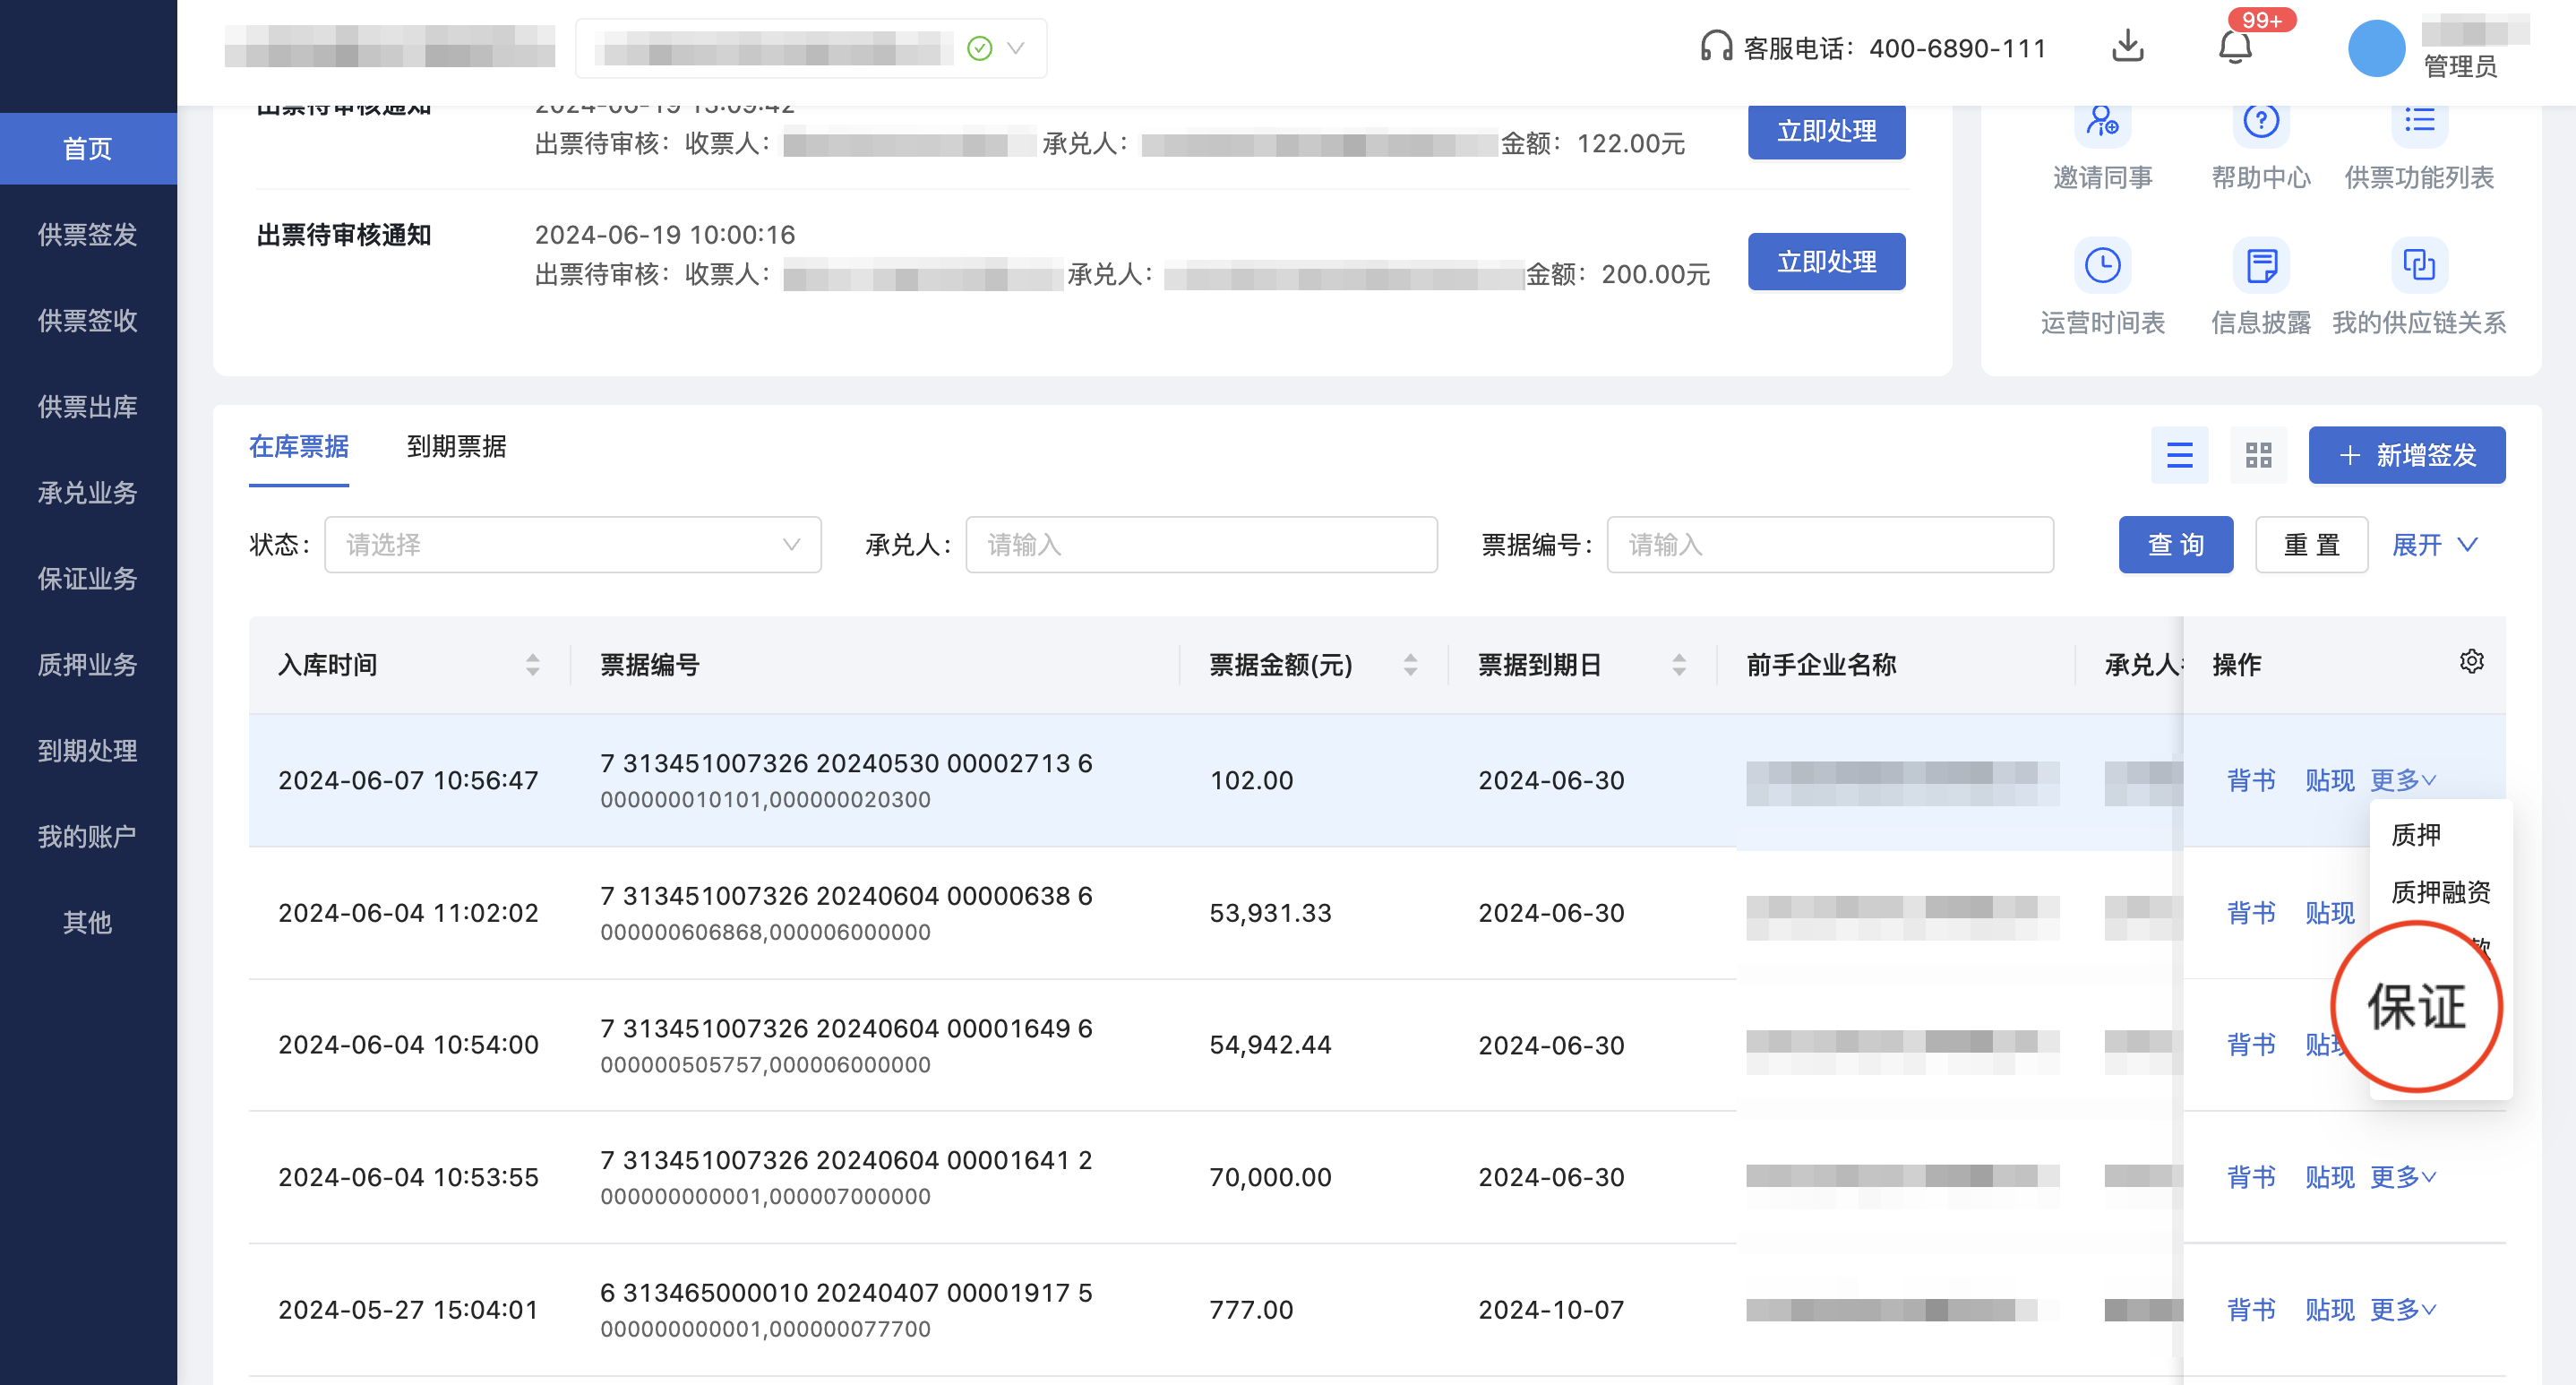2576x1385 pixels.
Task: Click the download icon in the top bar
Action: (2128, 47)
